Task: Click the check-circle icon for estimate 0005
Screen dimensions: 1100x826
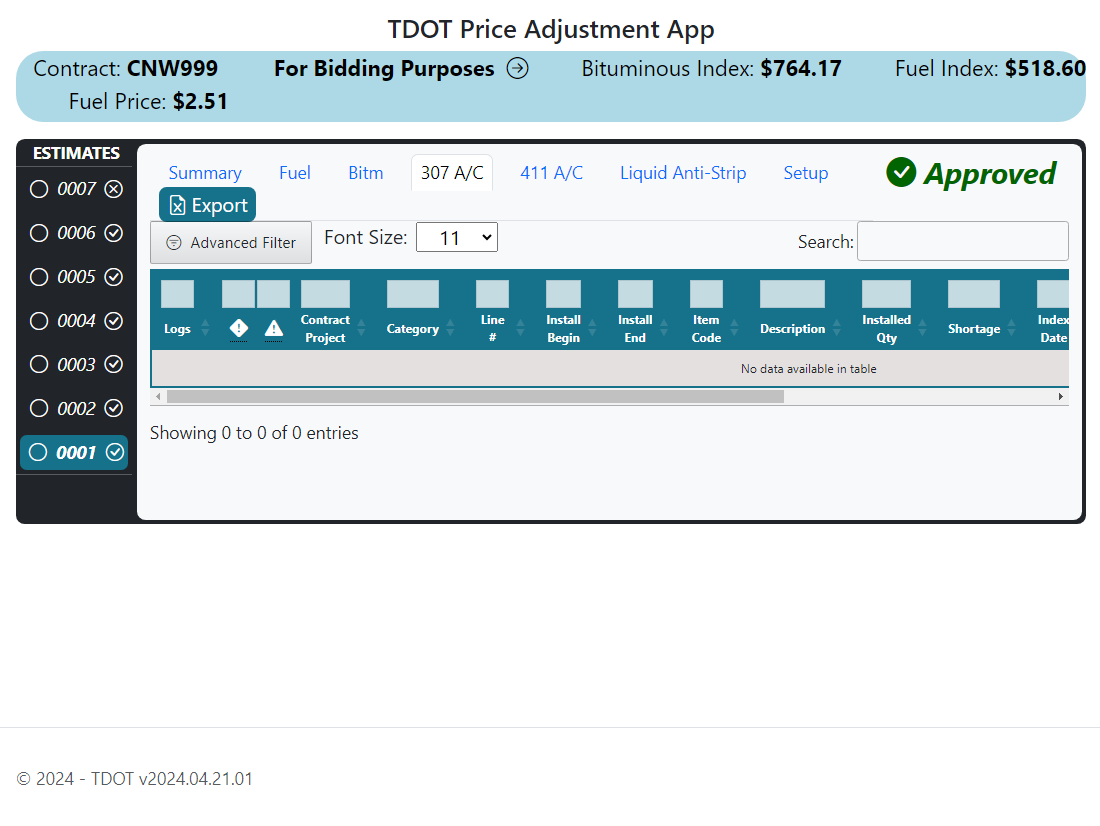Action: 114,277
